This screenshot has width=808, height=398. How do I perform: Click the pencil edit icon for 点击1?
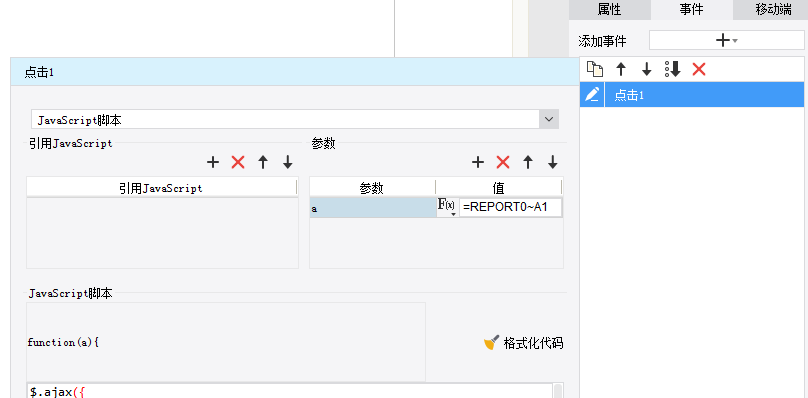[593, 94]
